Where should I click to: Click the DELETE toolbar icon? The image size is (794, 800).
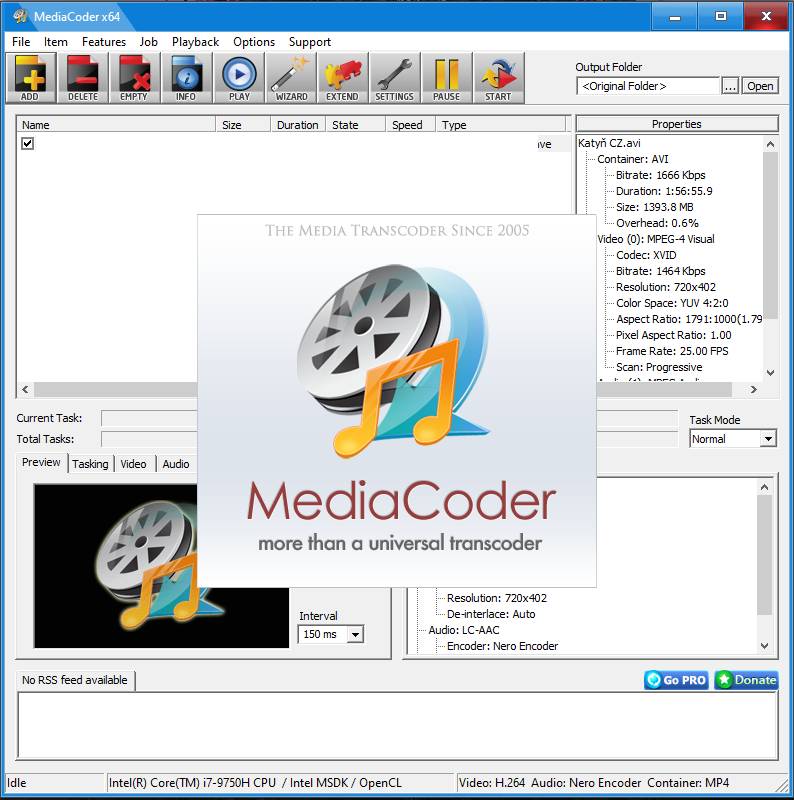[x=83, y=78]
